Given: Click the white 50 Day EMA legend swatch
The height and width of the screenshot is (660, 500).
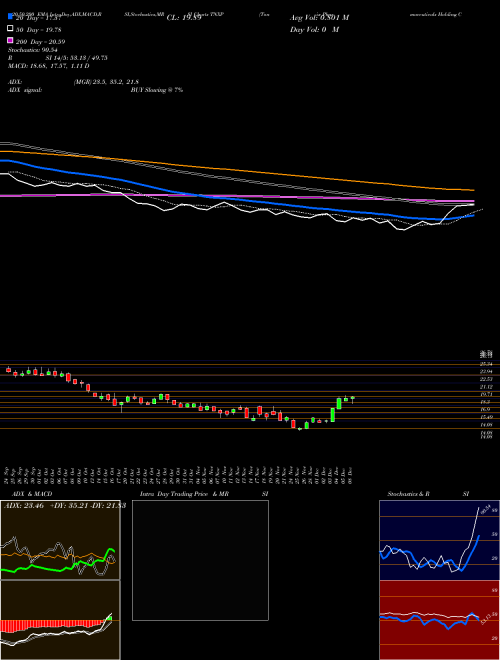Looking at the screenshot, I should (10, 29).
